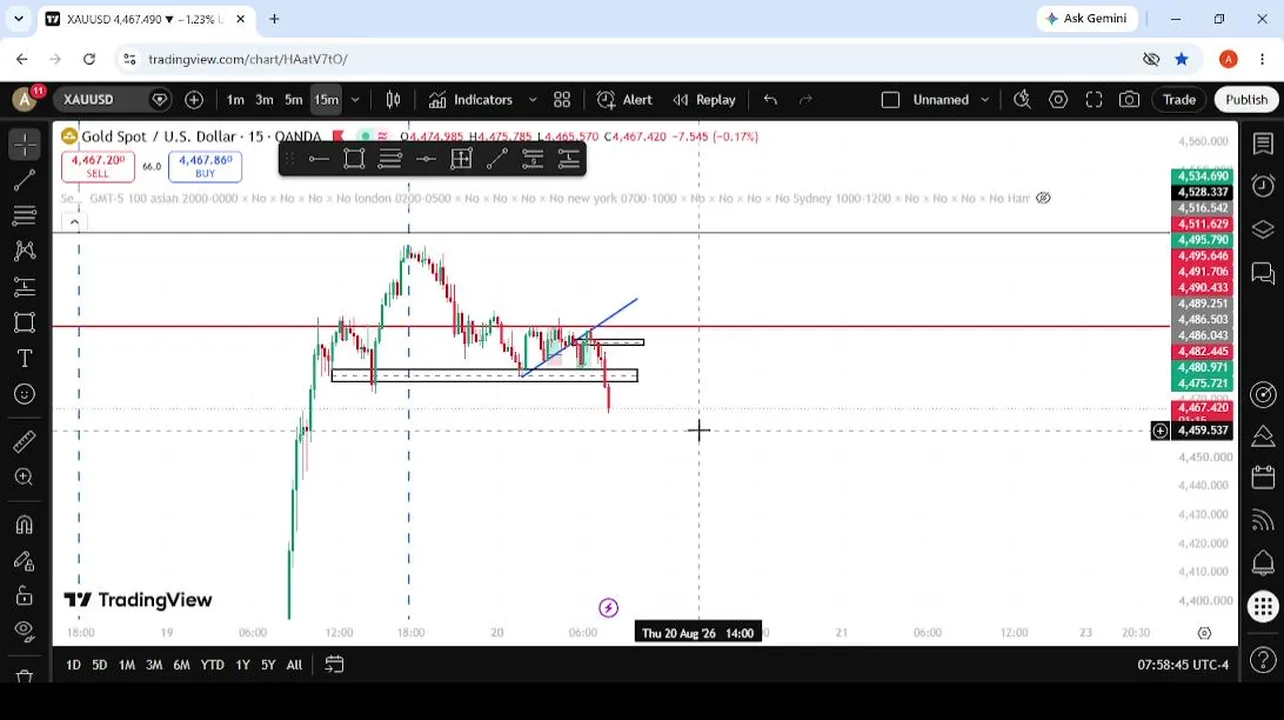Open help center question mark icon
Image resolution: width=1284 pixels, height=720 pixels.
[1263, 662]
